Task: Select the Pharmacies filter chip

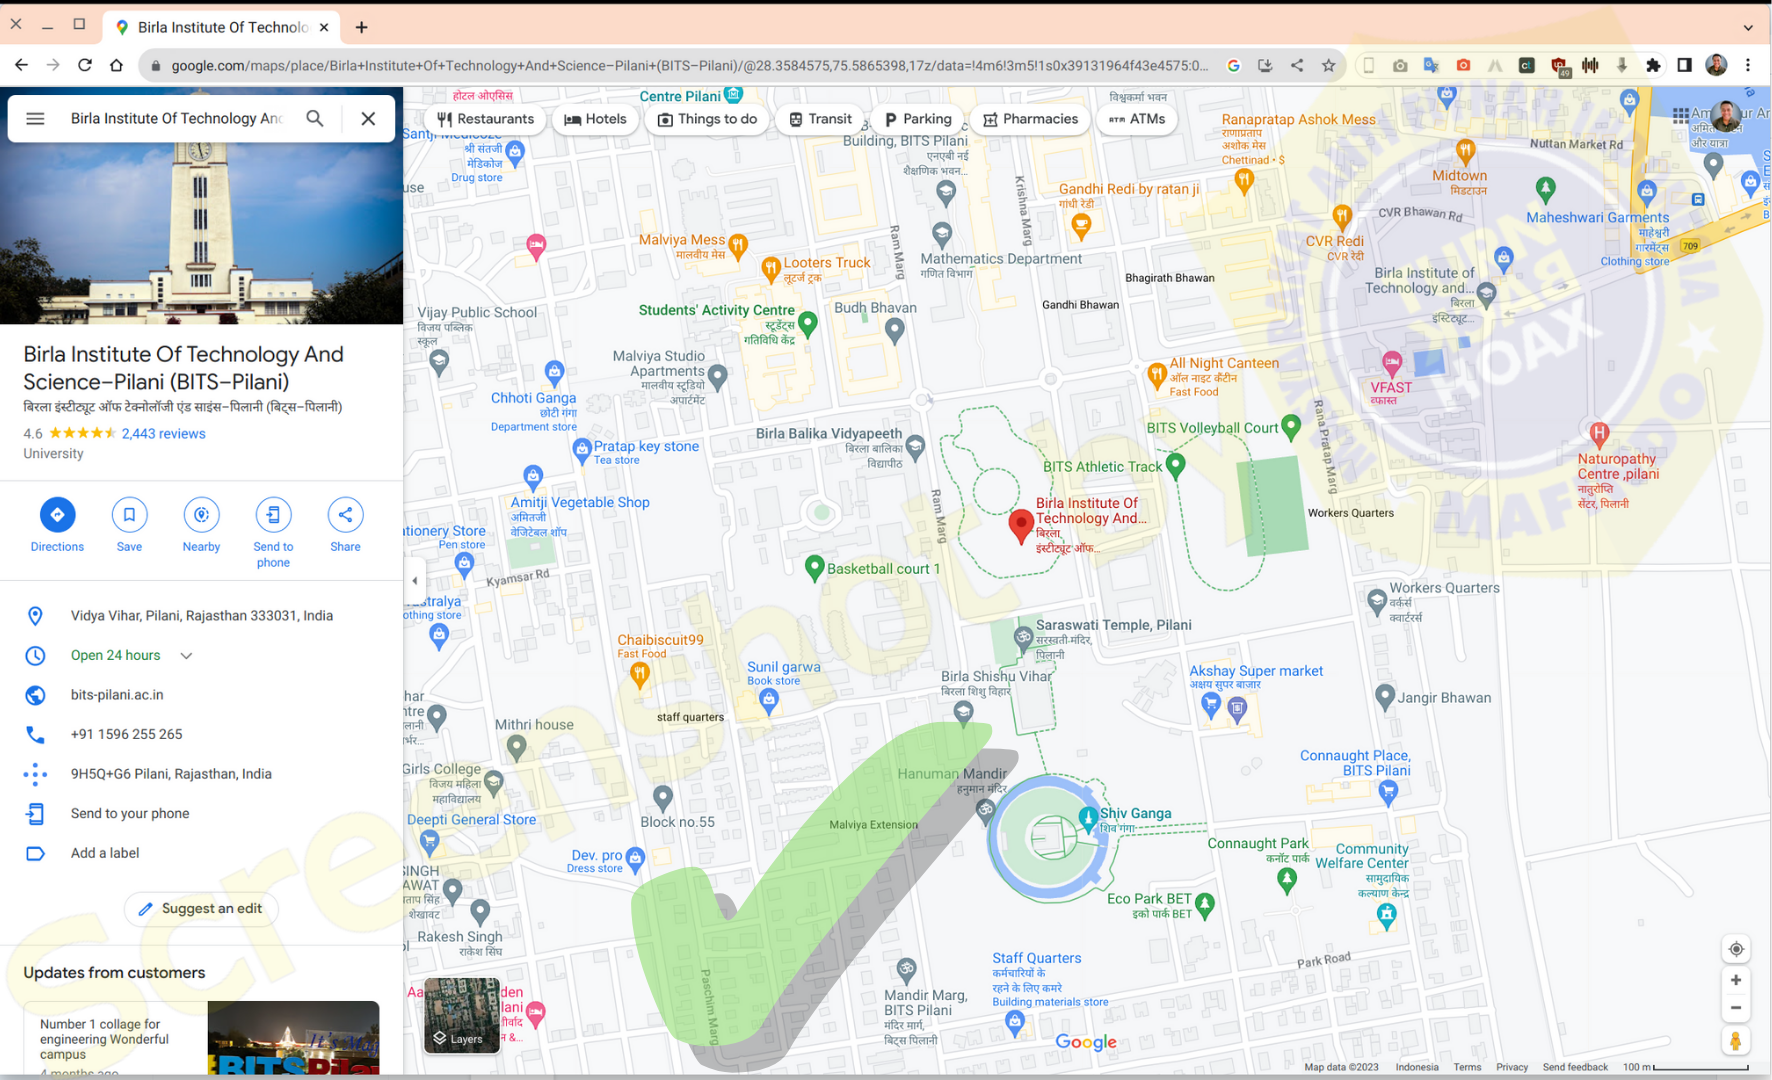Action: (1030, 119)
